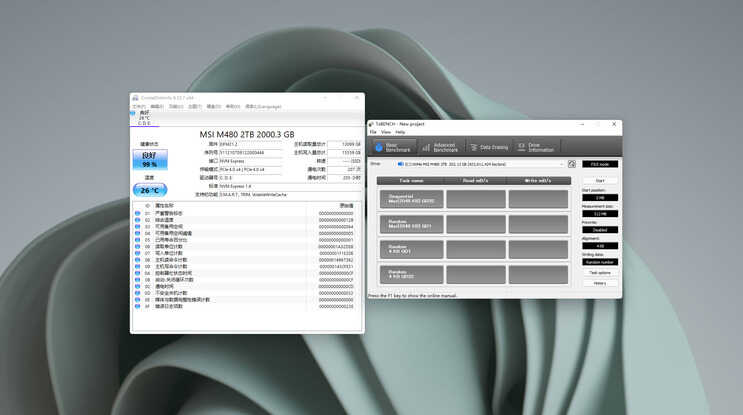The image size is (743, 415).
Task: Click the History button in TxBENCH
Action: [600, 283]
